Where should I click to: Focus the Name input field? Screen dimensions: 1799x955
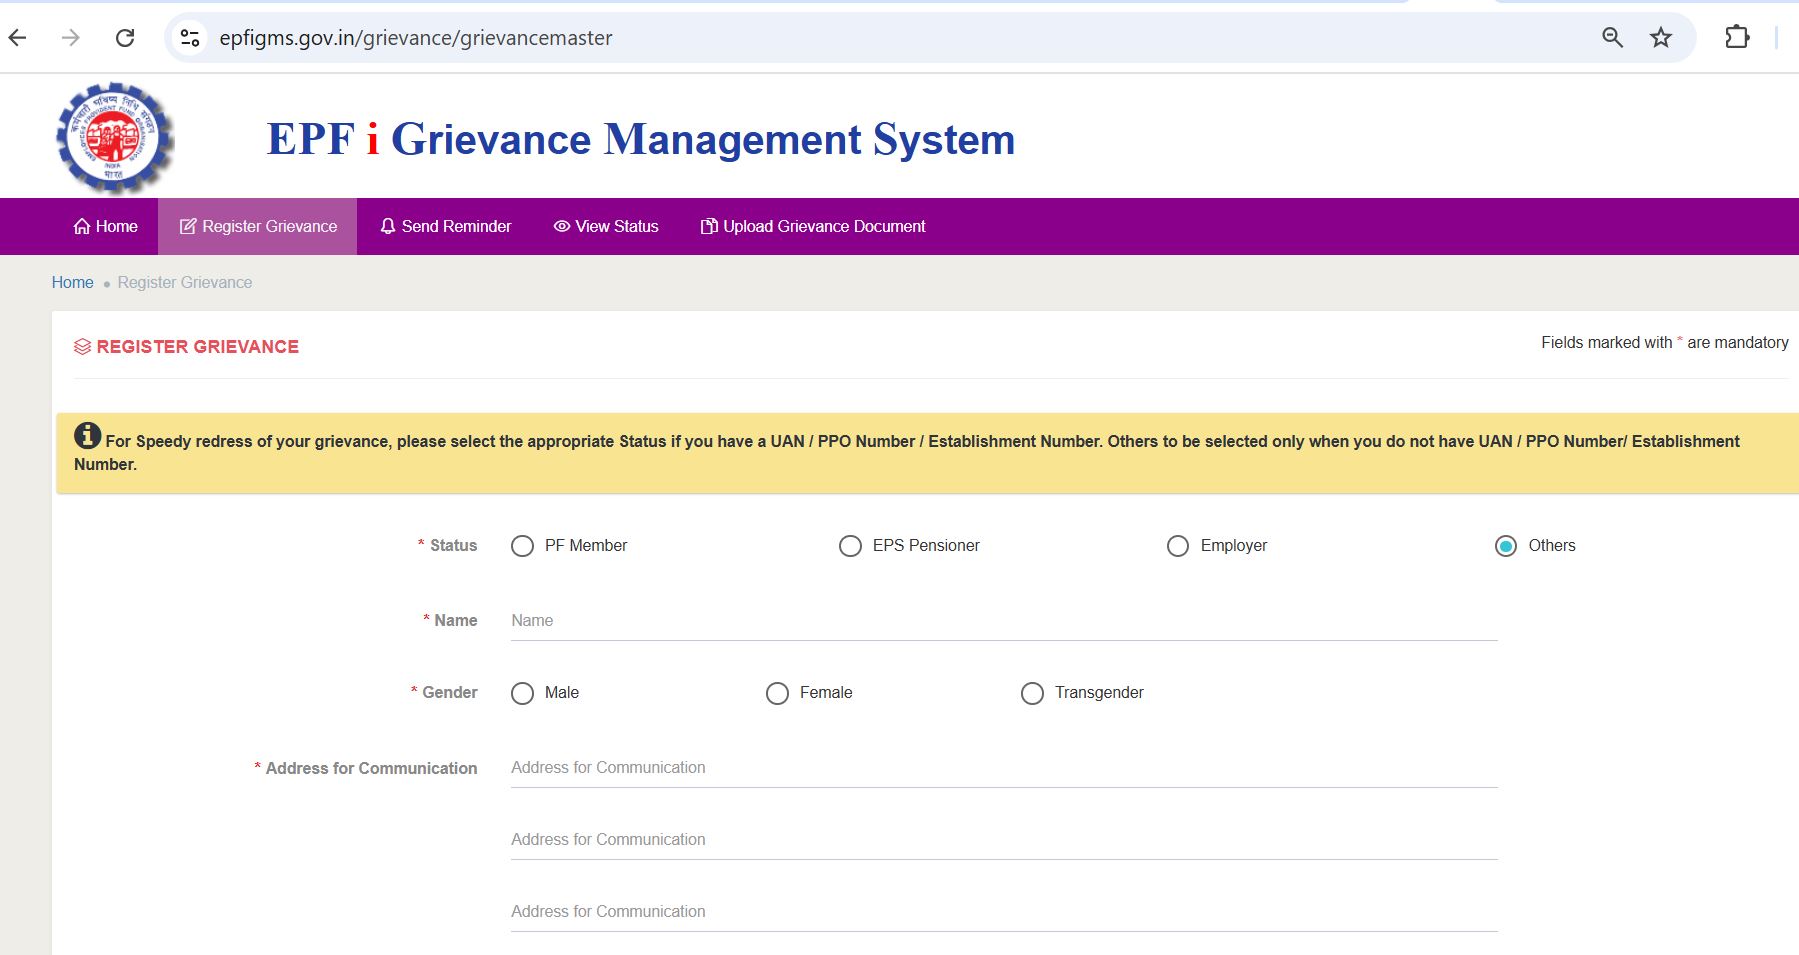point(1004,621)
